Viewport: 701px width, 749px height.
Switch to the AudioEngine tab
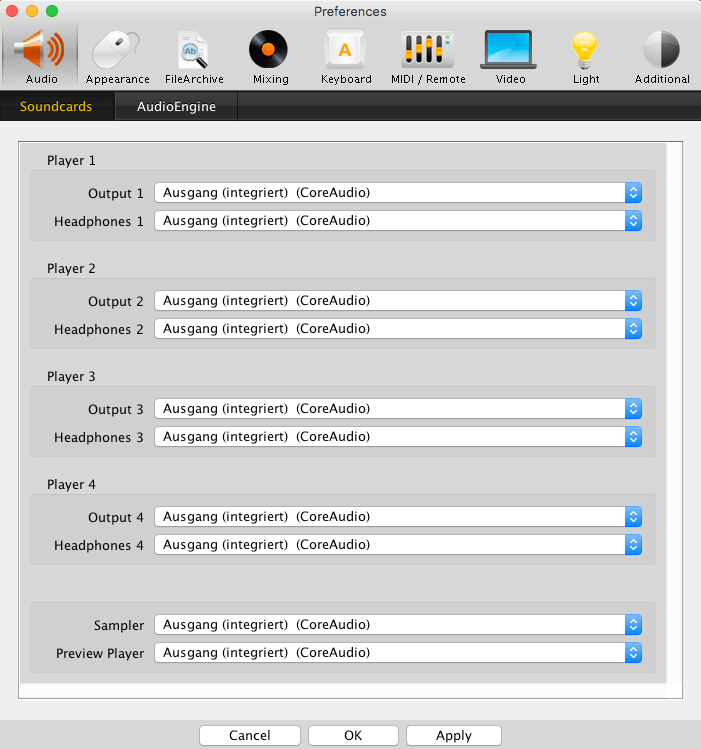coord(176,106)
